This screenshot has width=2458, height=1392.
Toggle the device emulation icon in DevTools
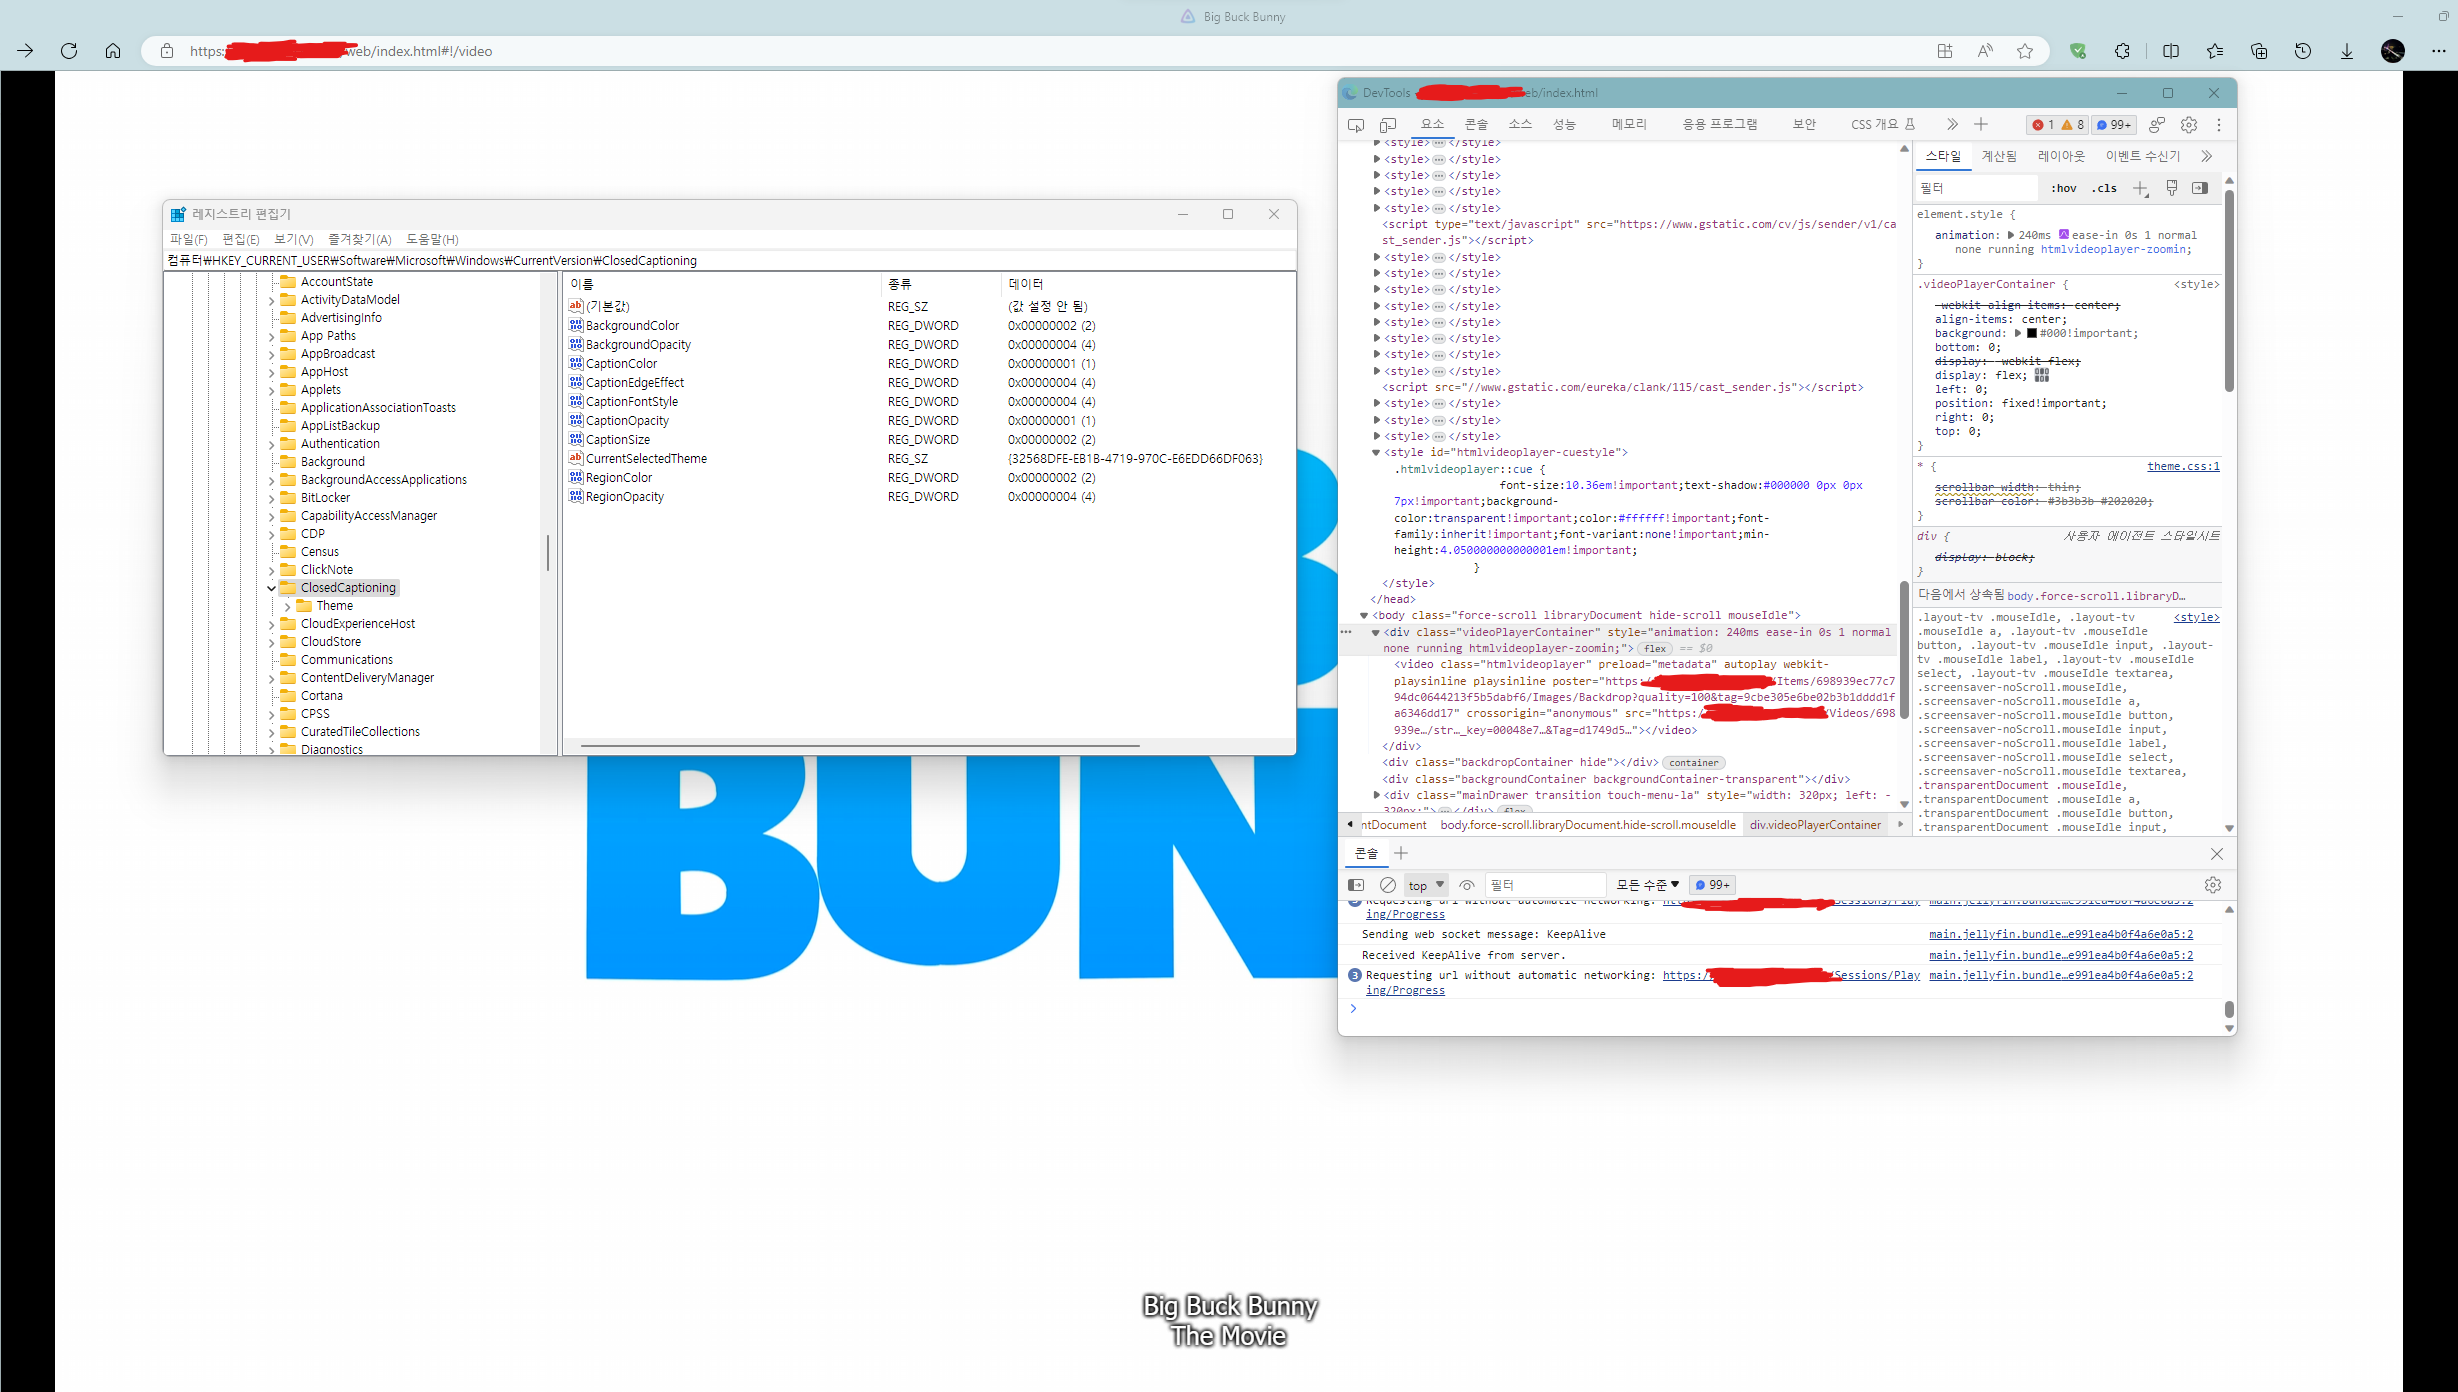click(1387, 125)
